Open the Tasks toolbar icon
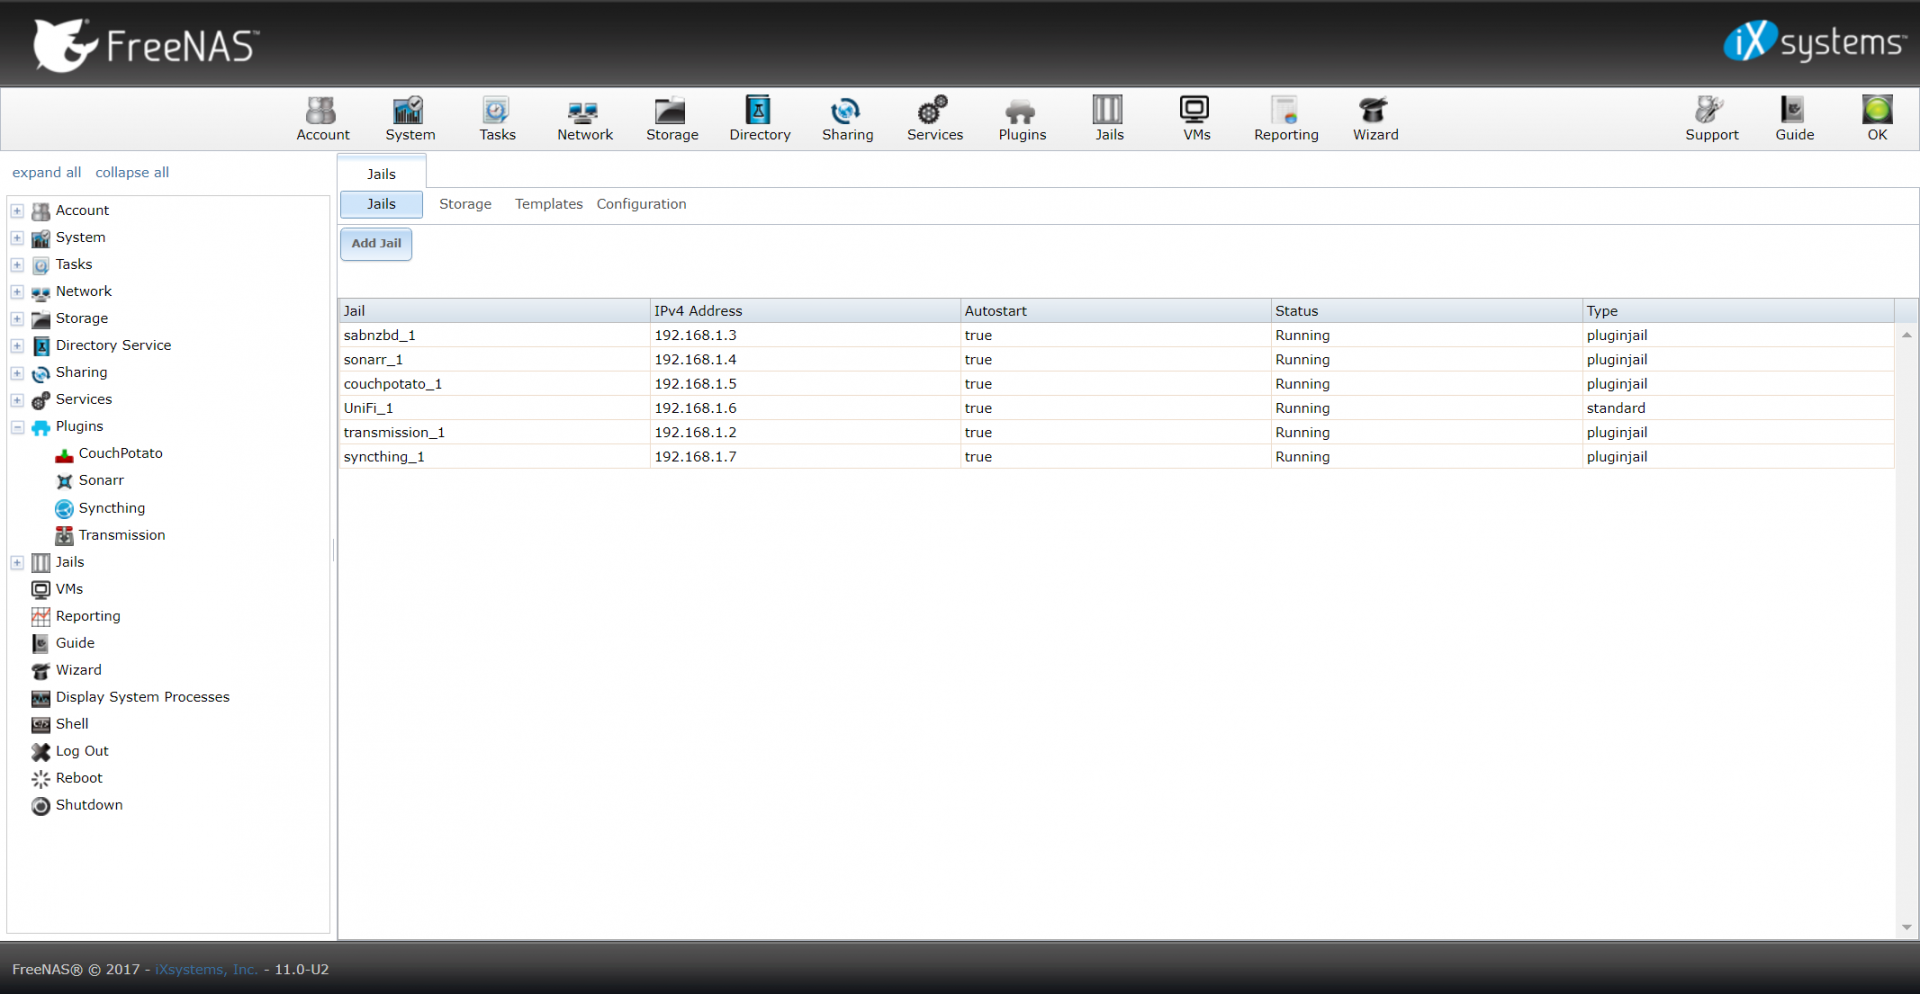 (497, 119)
